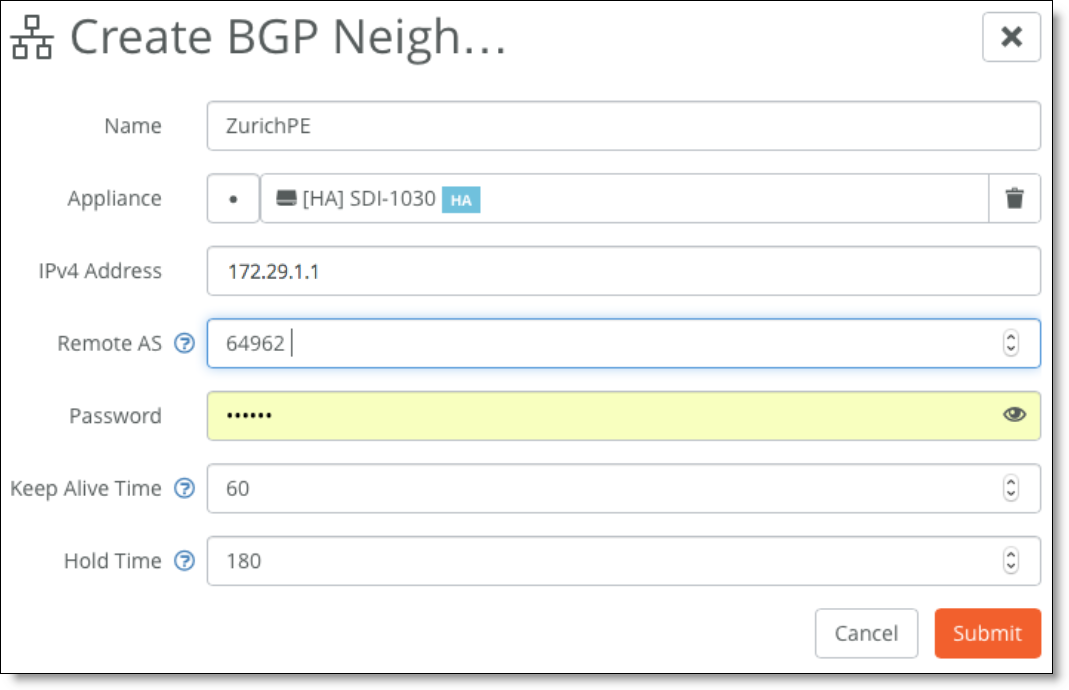Open Keep Alive Time help icon

click(184, 488)
